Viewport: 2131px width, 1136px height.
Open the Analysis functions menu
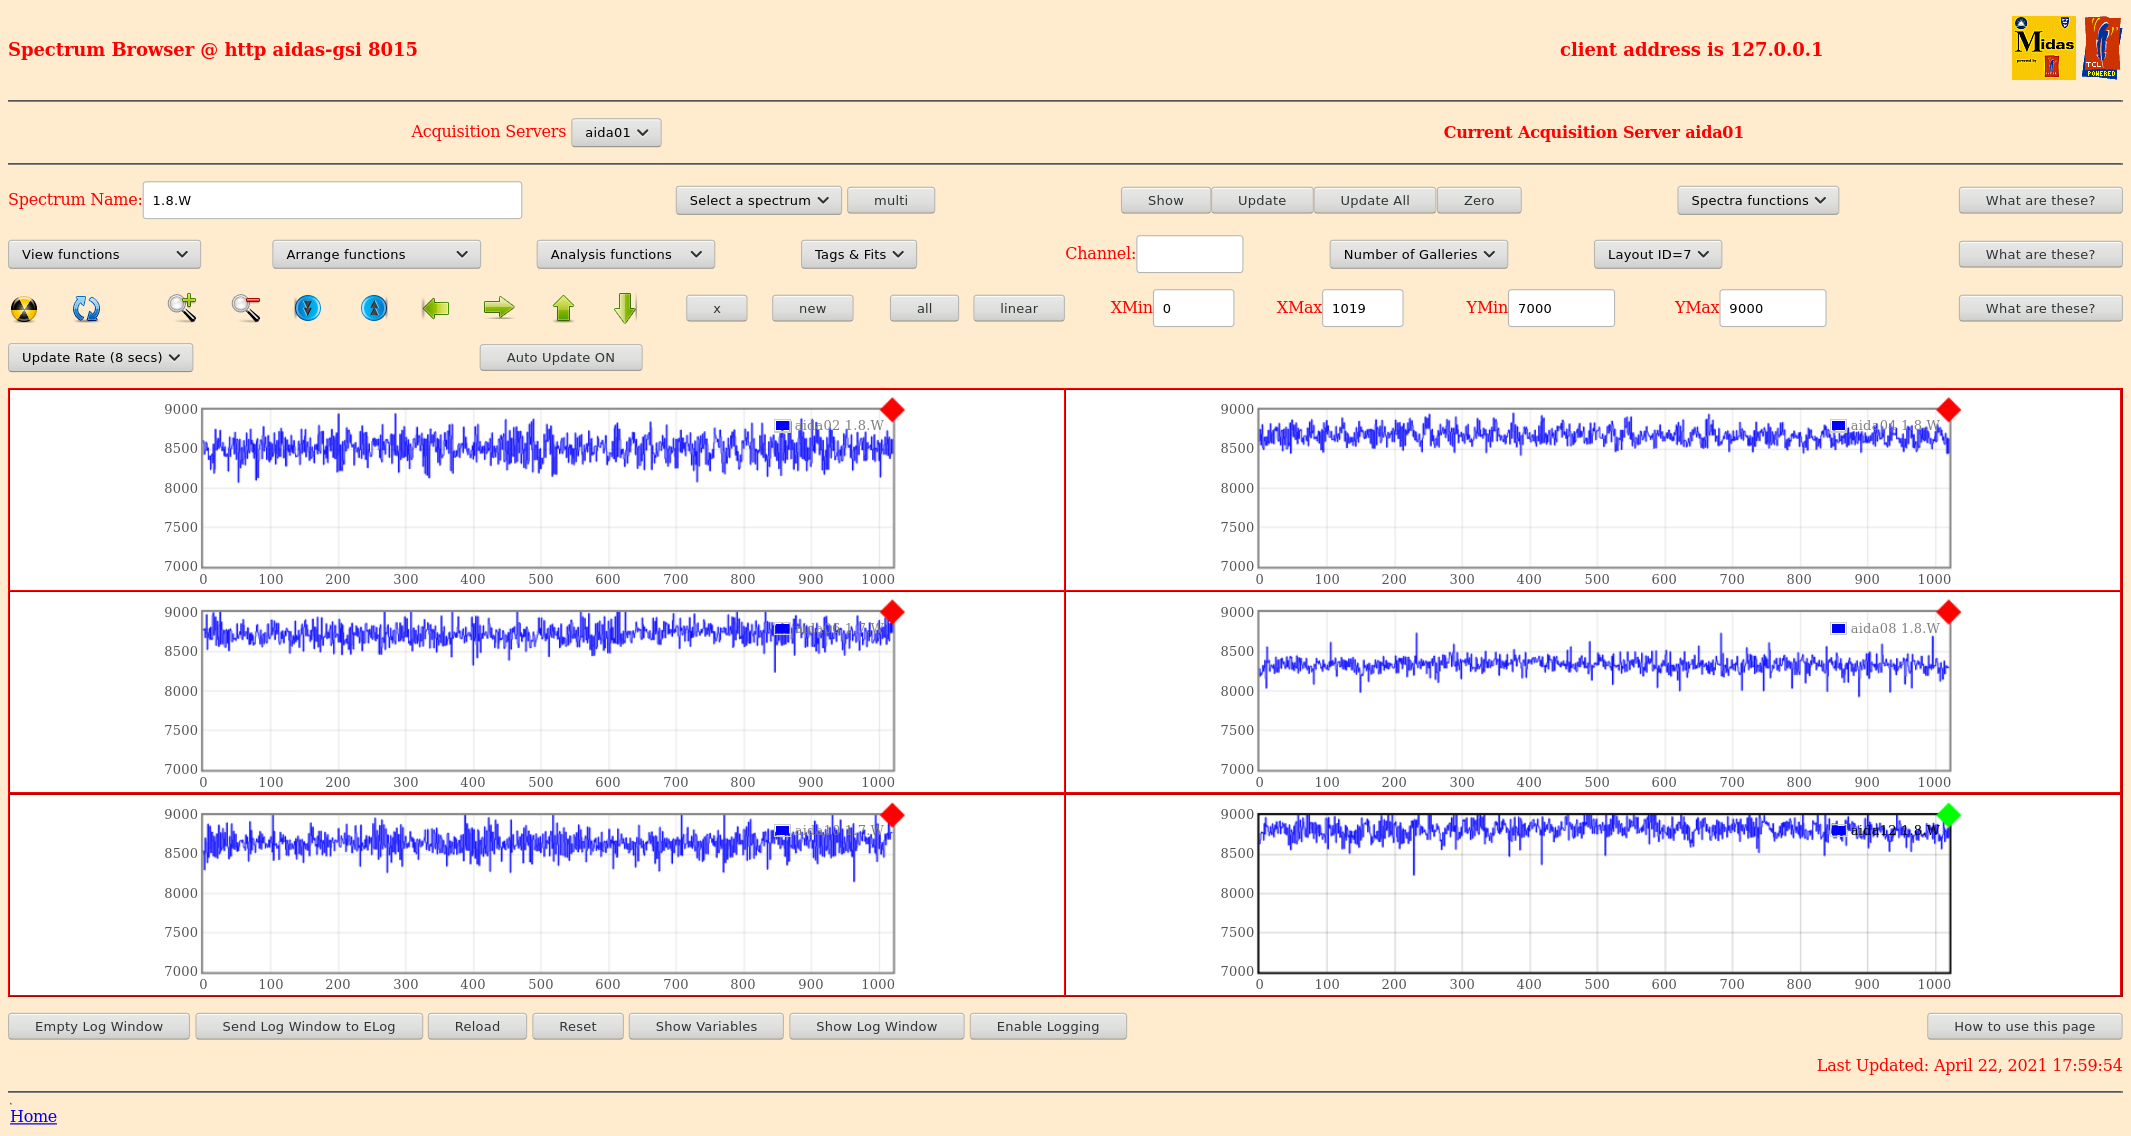[x=625, y=254]
